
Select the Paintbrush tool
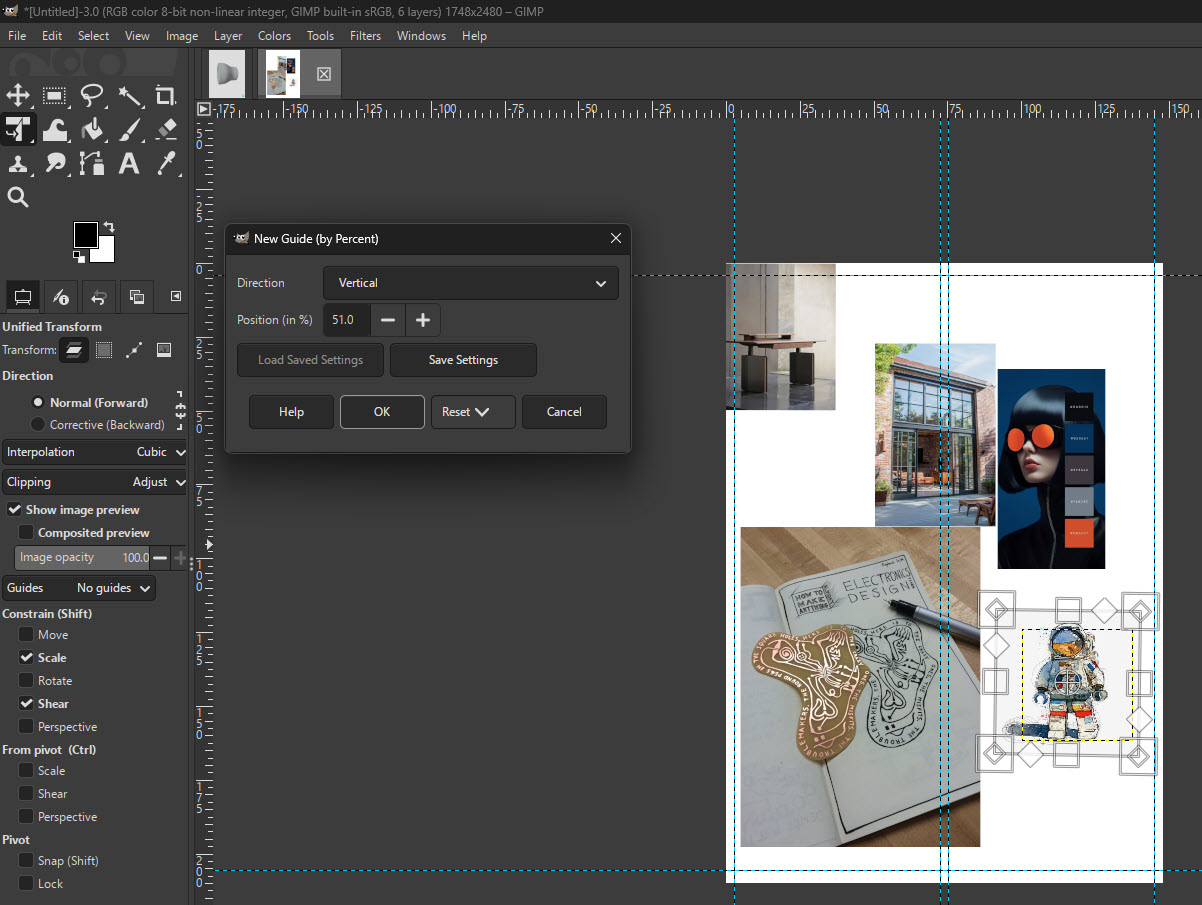coord(129,129)
